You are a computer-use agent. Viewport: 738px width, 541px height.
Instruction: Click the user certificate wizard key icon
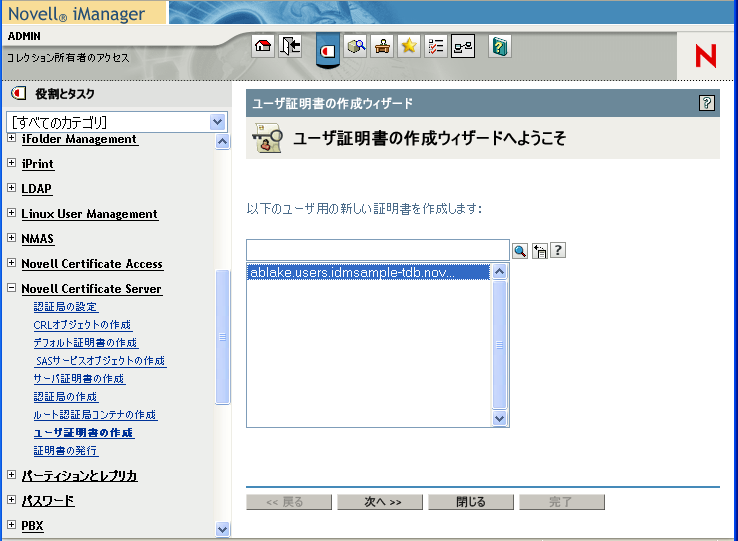267,138
